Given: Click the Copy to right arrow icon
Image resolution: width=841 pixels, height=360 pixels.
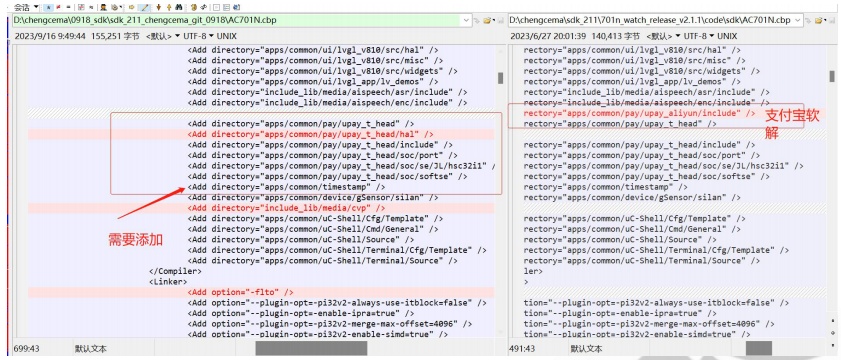Looking at the screenshot, I should pos(131,8).
